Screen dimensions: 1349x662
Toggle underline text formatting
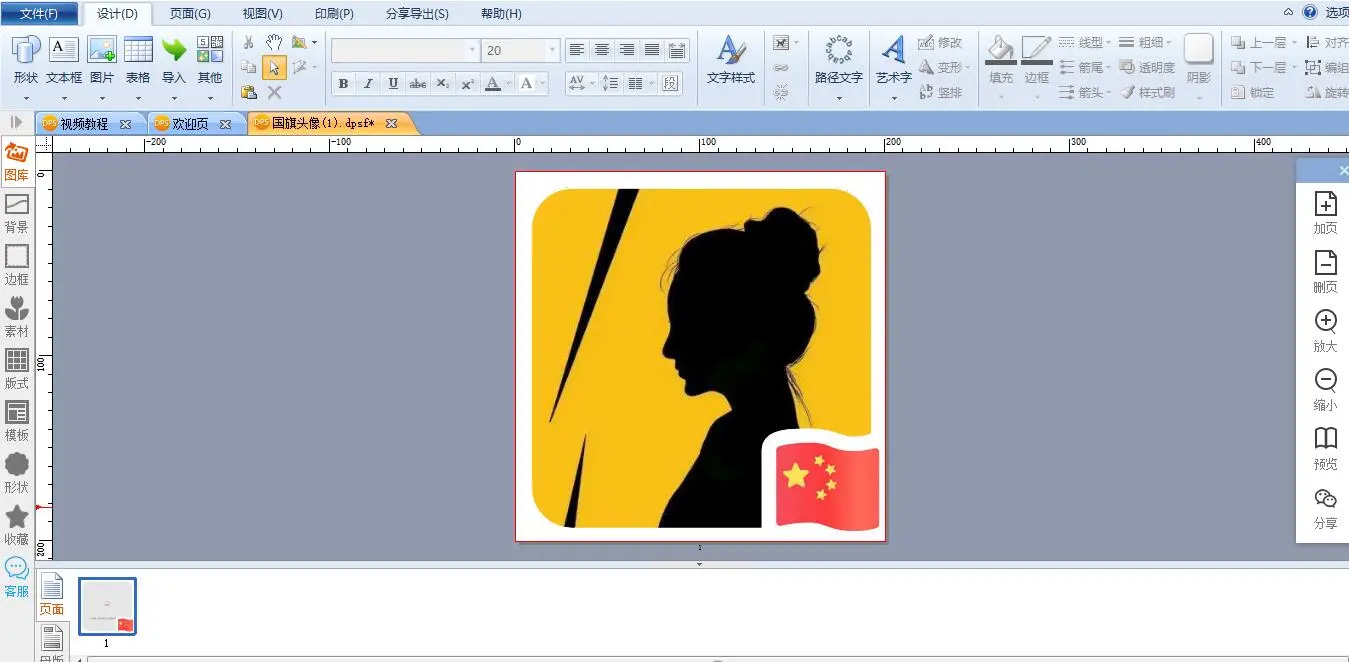coord(393,84)
